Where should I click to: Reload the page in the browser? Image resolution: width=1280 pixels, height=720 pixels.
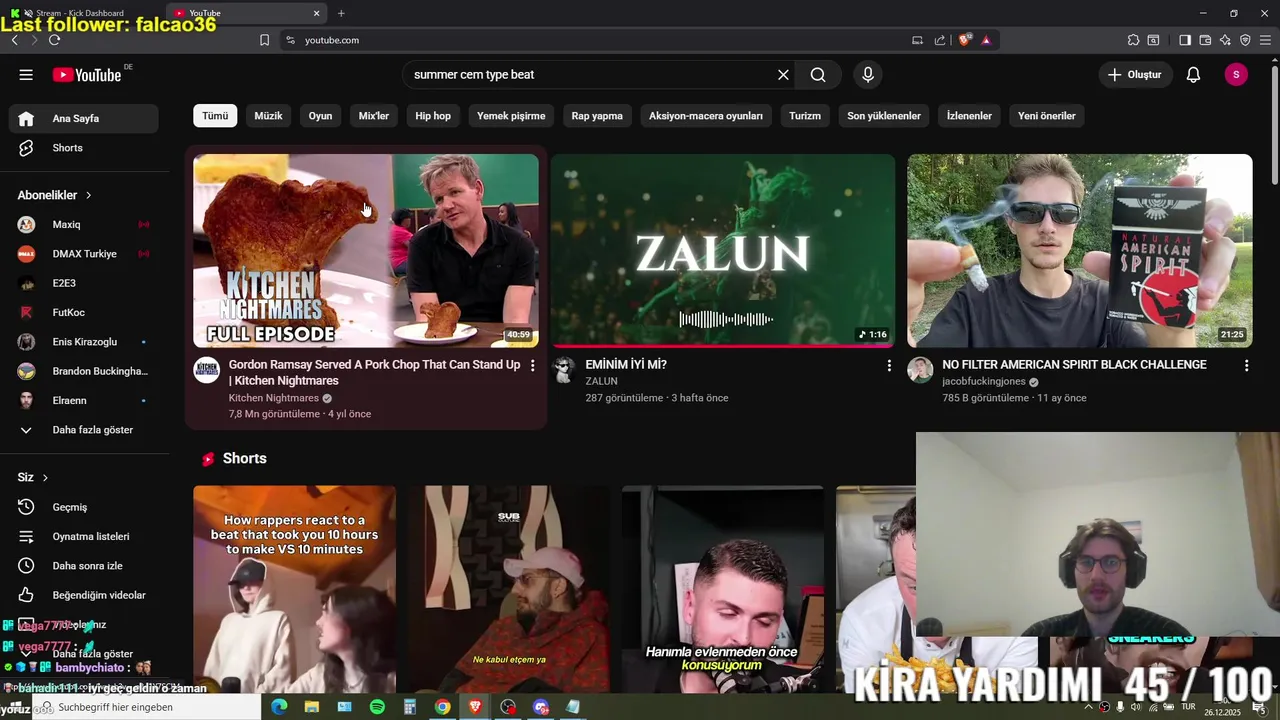click(x=54, y=40)
